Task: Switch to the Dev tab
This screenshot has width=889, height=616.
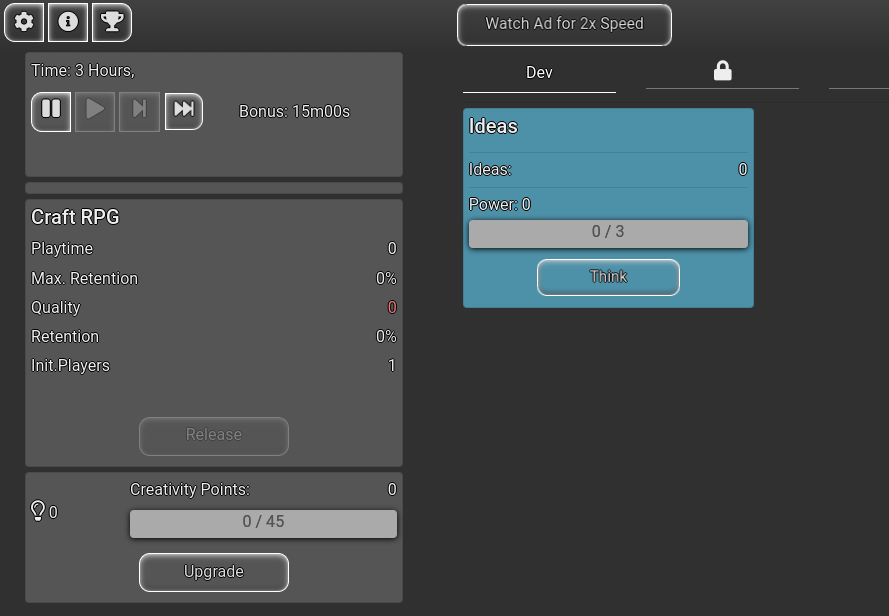Action: click(x=539, y=73)
